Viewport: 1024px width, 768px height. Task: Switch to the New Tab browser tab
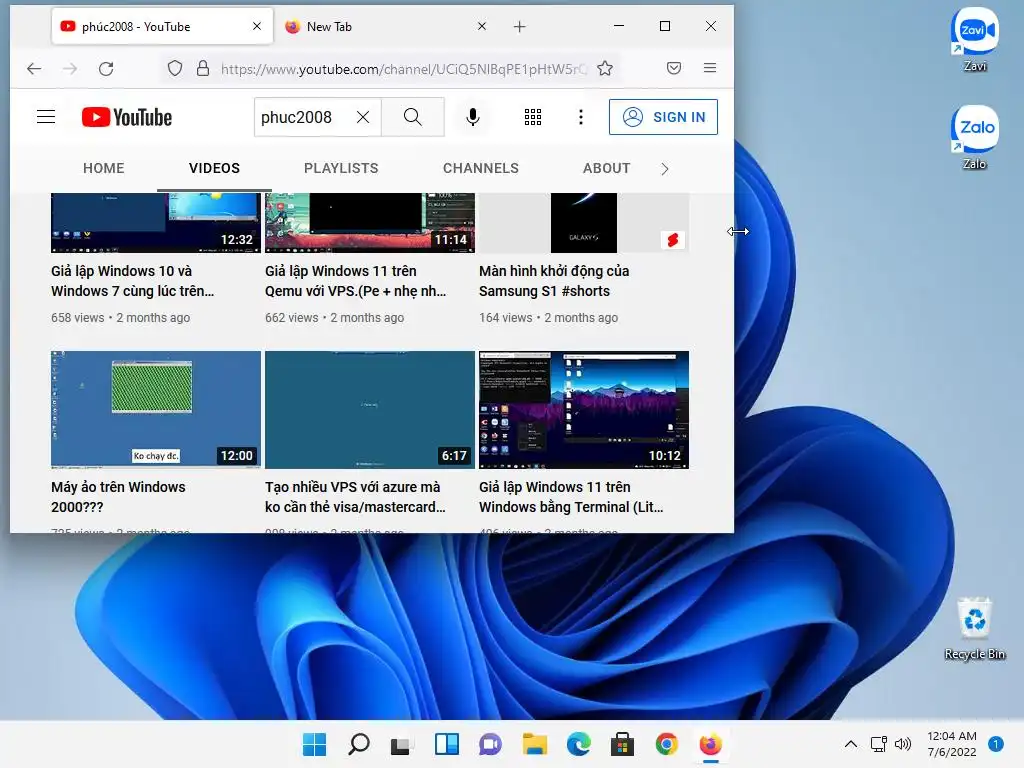(x=385, y=27)
